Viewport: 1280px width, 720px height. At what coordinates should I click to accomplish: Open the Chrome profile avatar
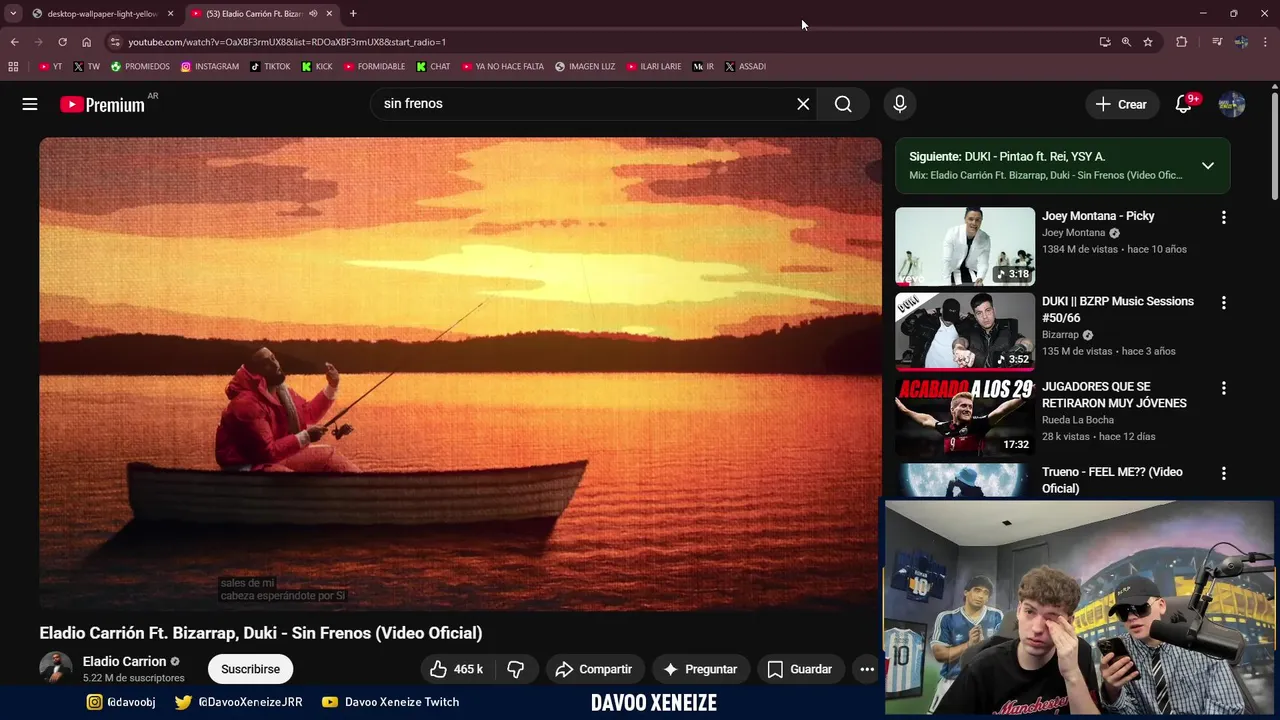[1241, 42]
